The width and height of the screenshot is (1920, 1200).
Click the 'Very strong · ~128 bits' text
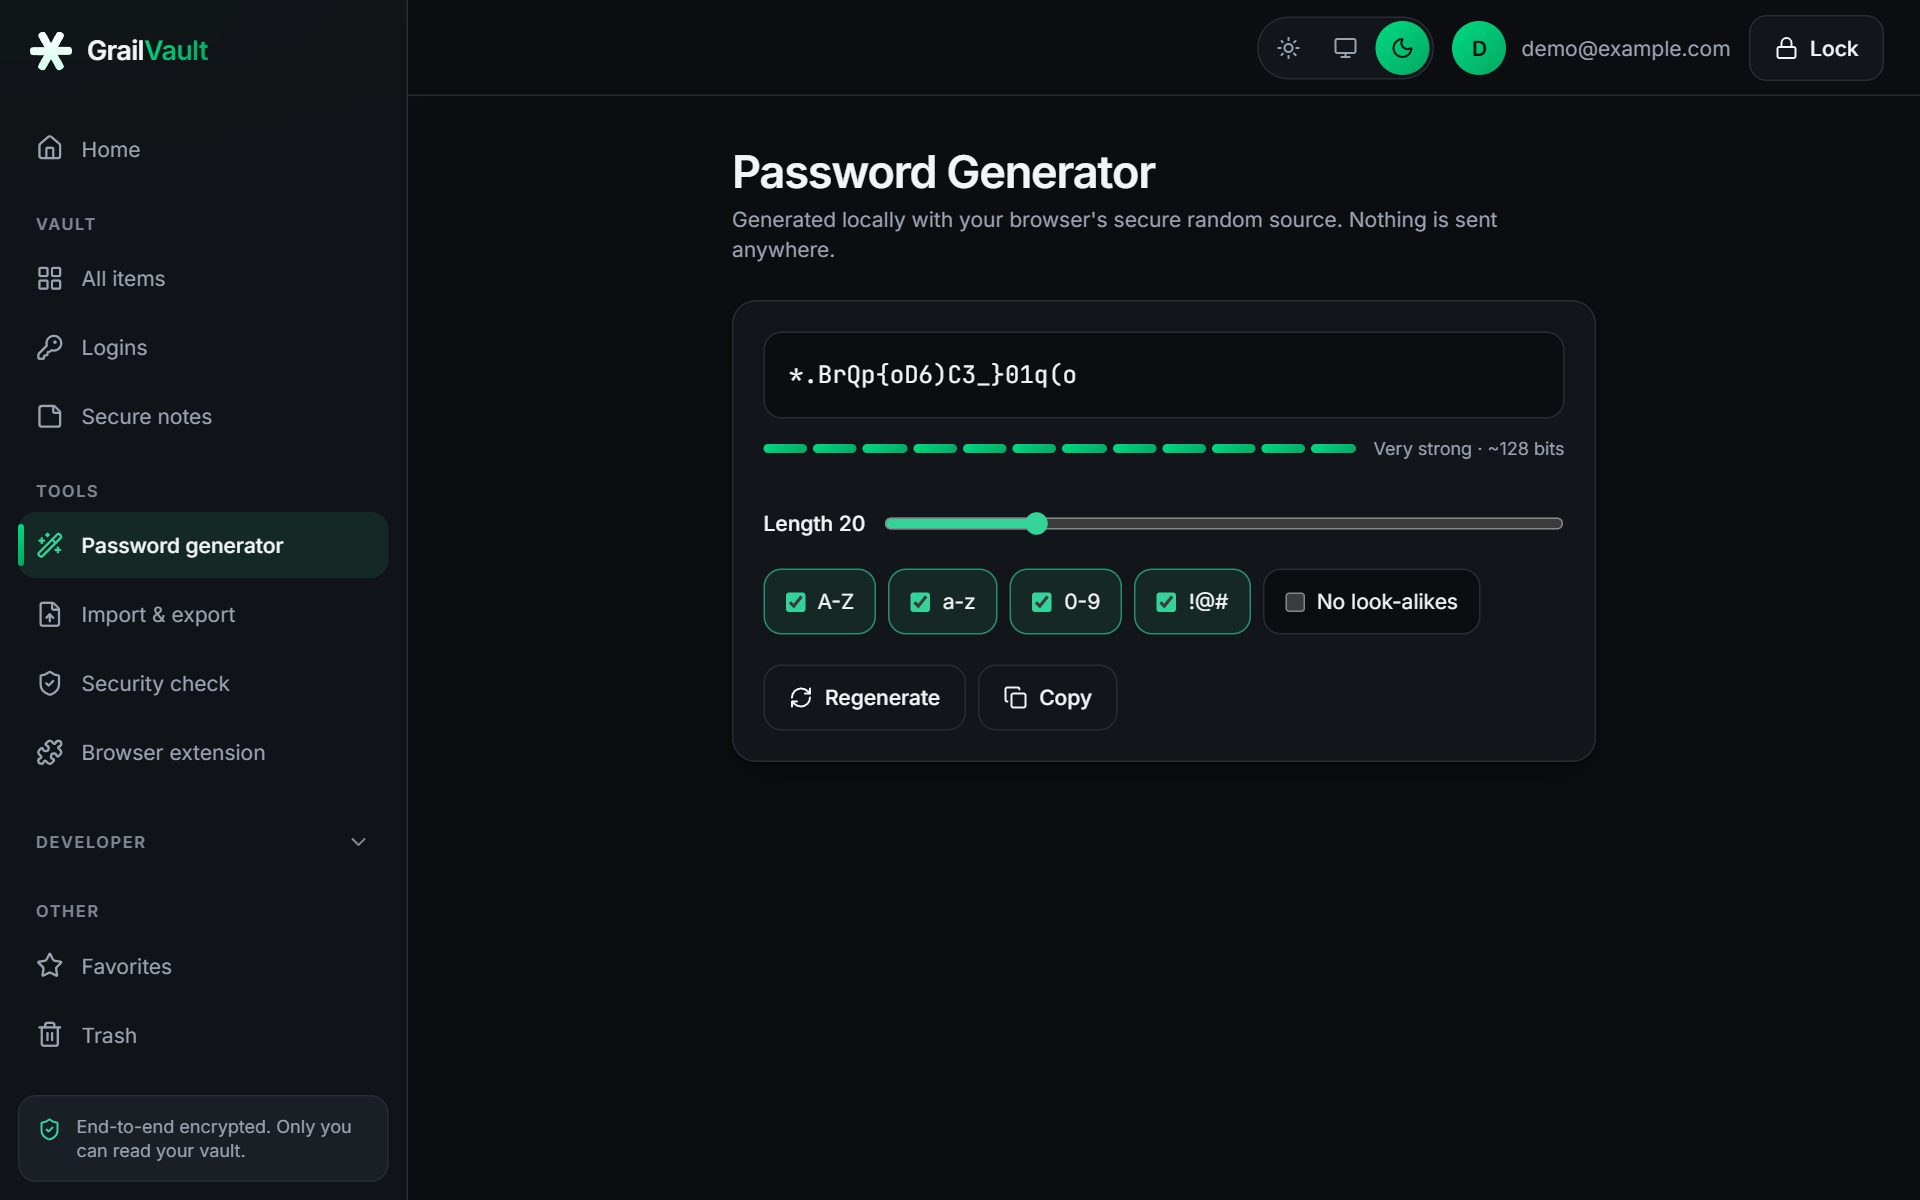point(1468,449)
